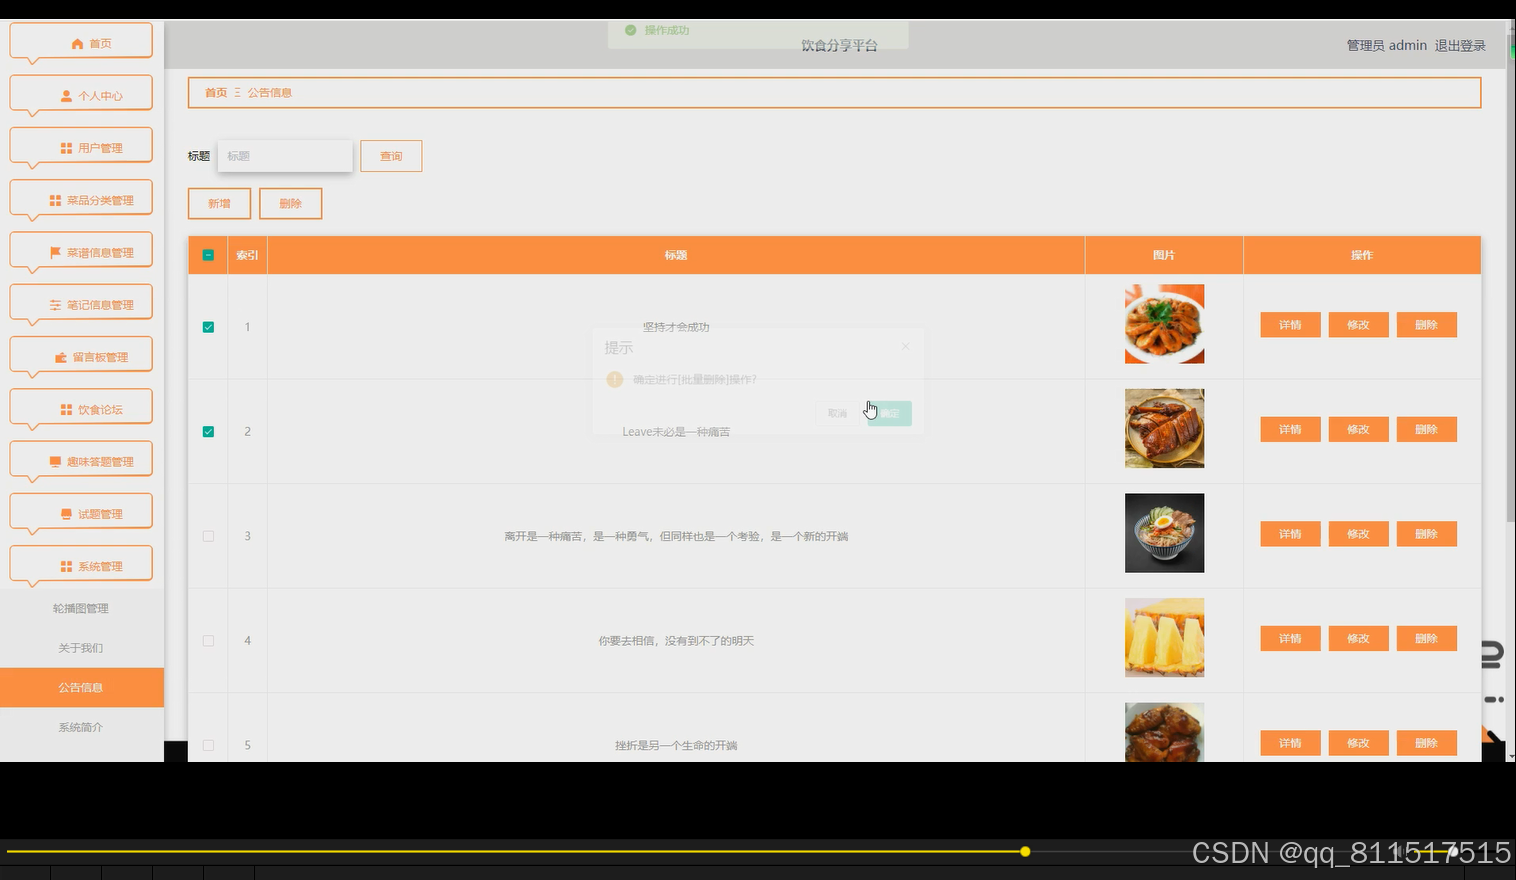Open the shrimp dish thumbnail in row 1
1516x880 pixels.
click(1164, 324)
